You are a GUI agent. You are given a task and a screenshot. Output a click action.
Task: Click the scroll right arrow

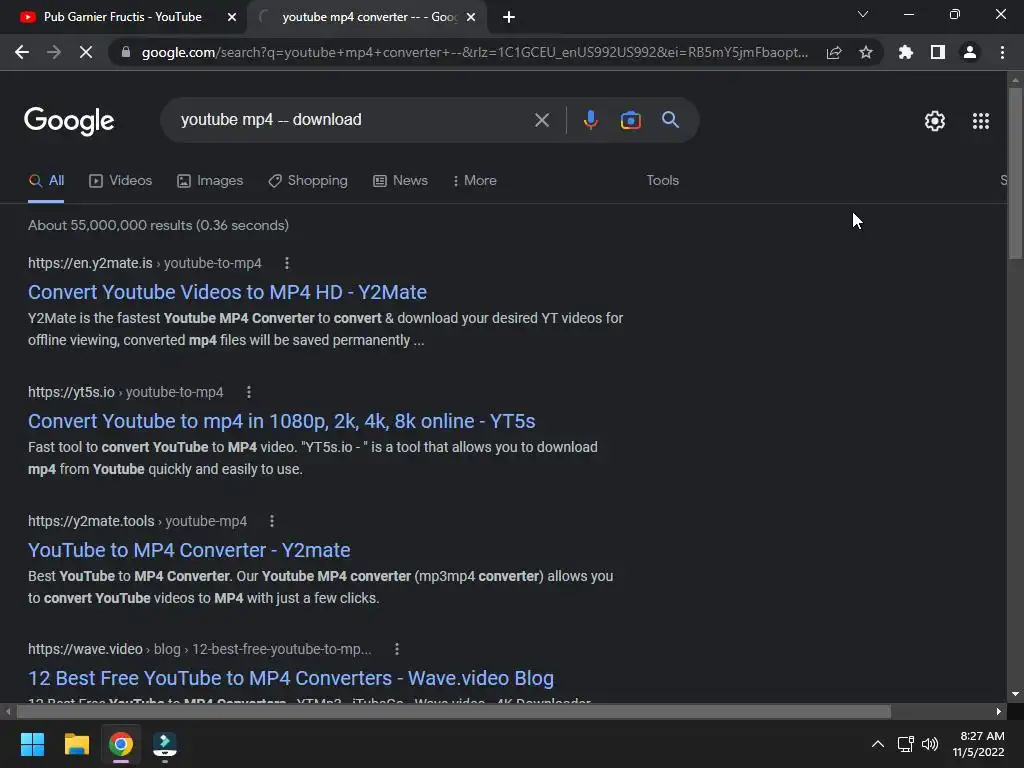coord(999,711)
